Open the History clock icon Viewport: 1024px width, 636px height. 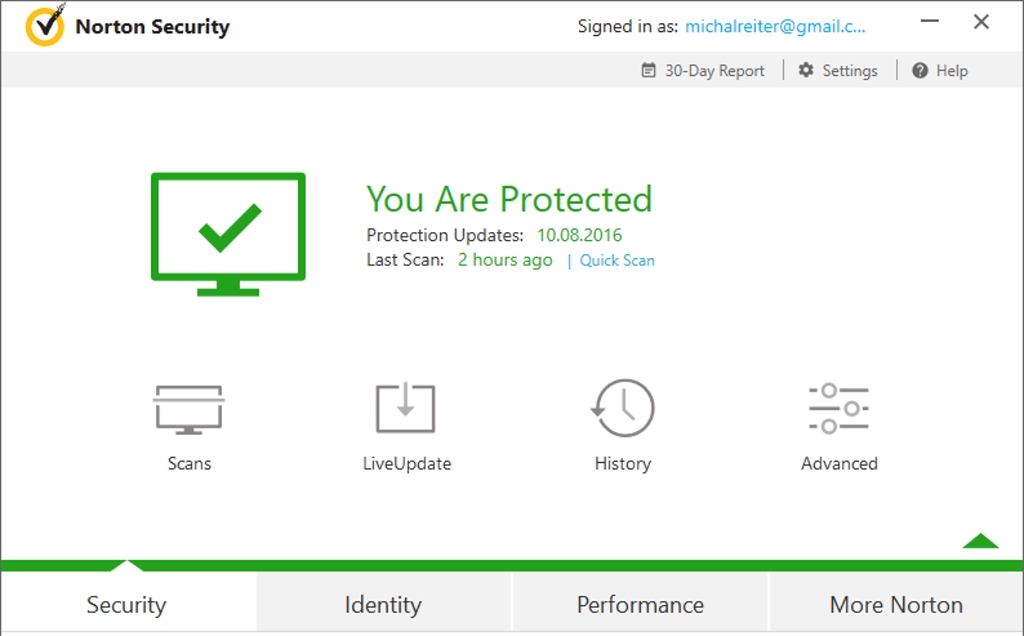coord(622,408)
